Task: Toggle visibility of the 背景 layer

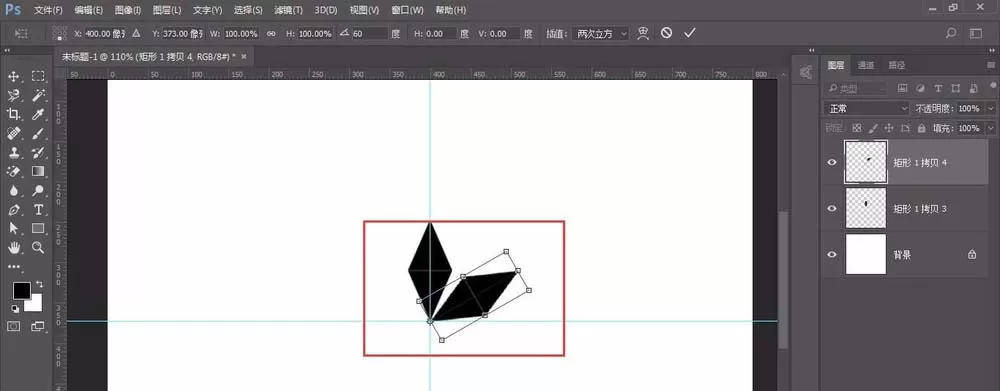Action: pyautogui.click(x=832, y=255)
